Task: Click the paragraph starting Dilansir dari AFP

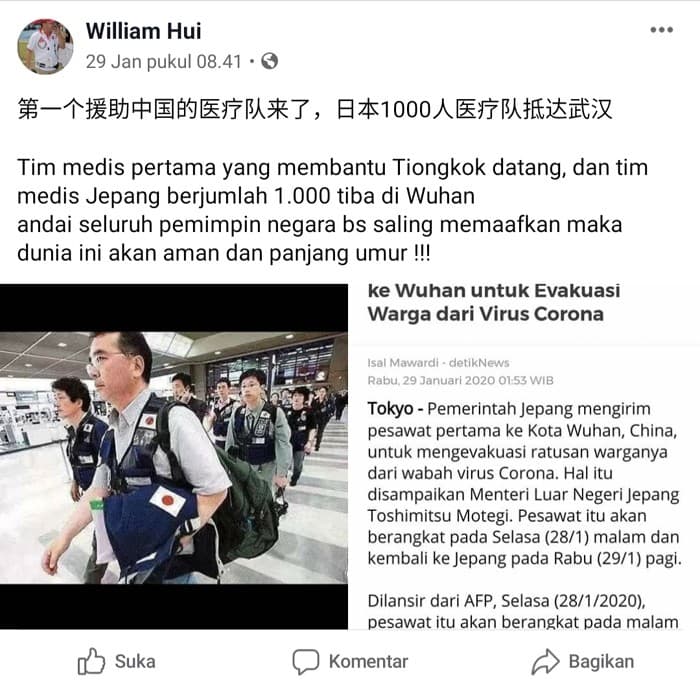Action: tap(523, 611)
